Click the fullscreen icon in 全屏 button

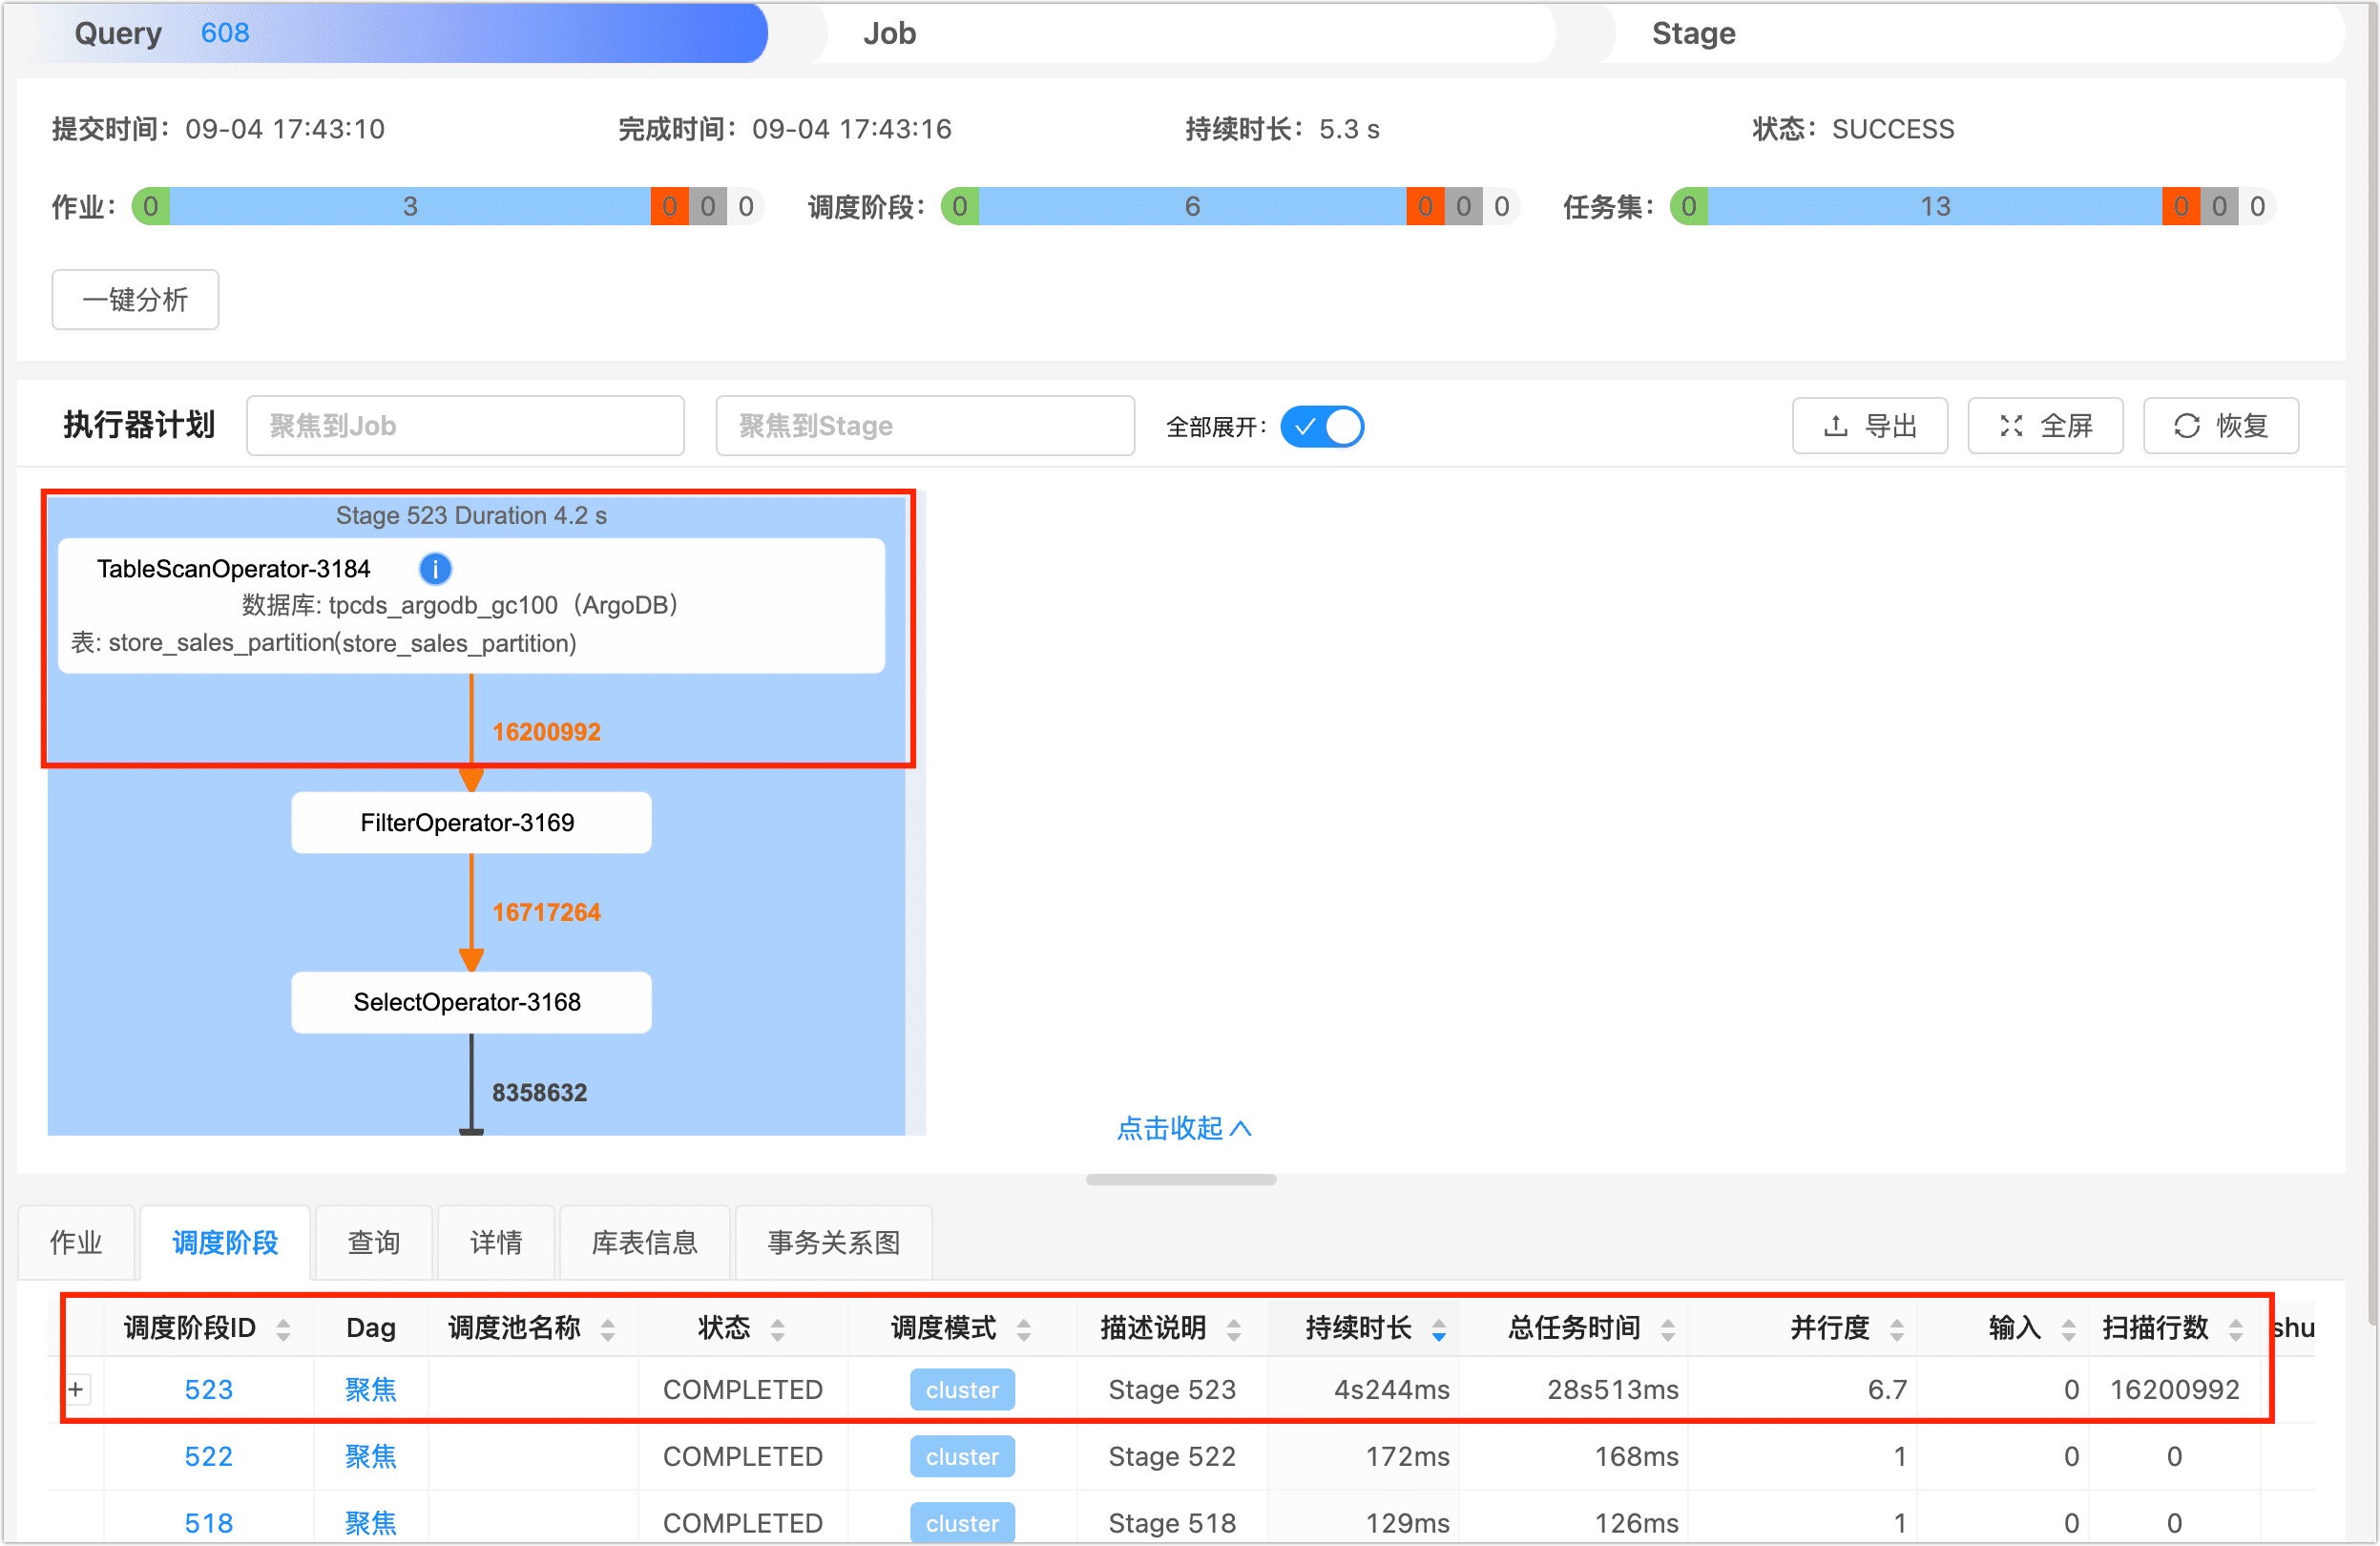click(x=2011, y=427)
